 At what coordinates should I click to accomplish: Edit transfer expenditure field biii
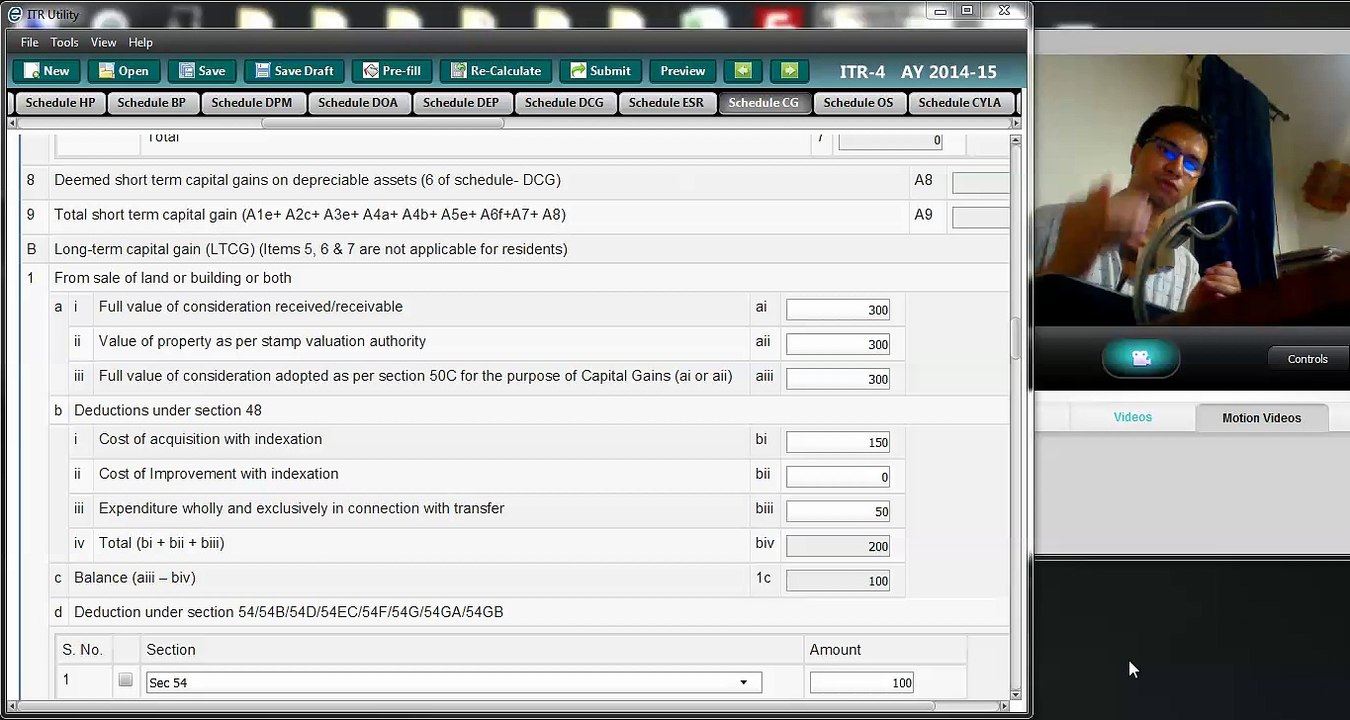point(837,511)
